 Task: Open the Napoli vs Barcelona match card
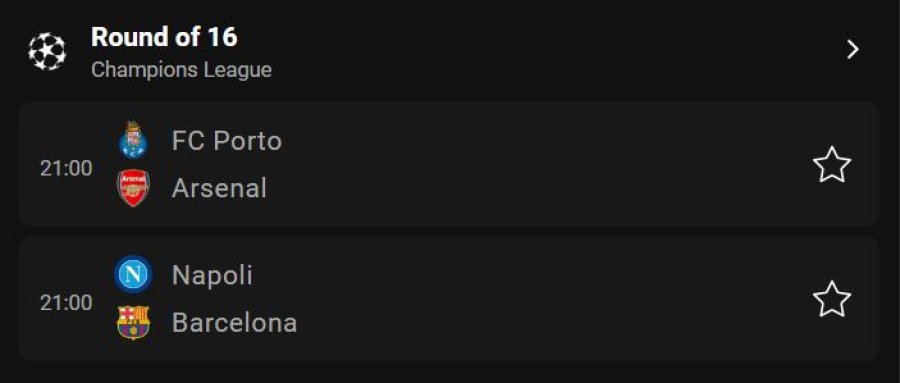448,299
